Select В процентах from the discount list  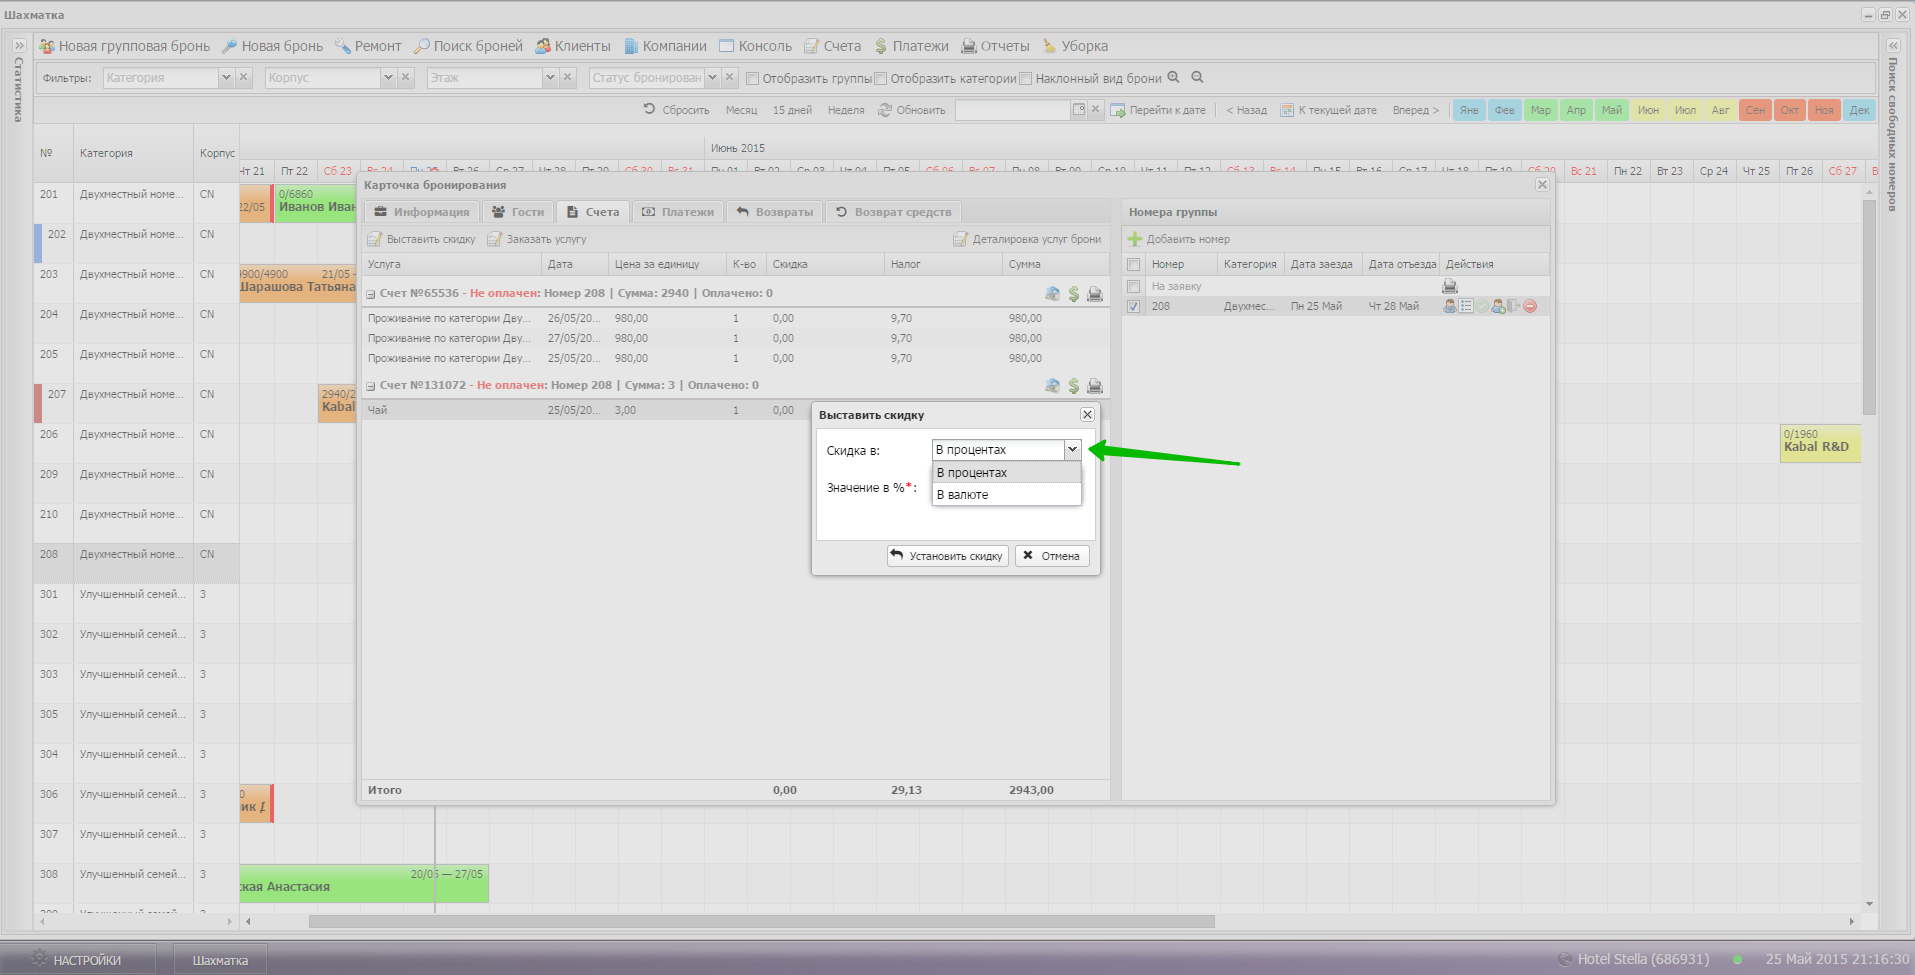click(x=1006, y=473)
